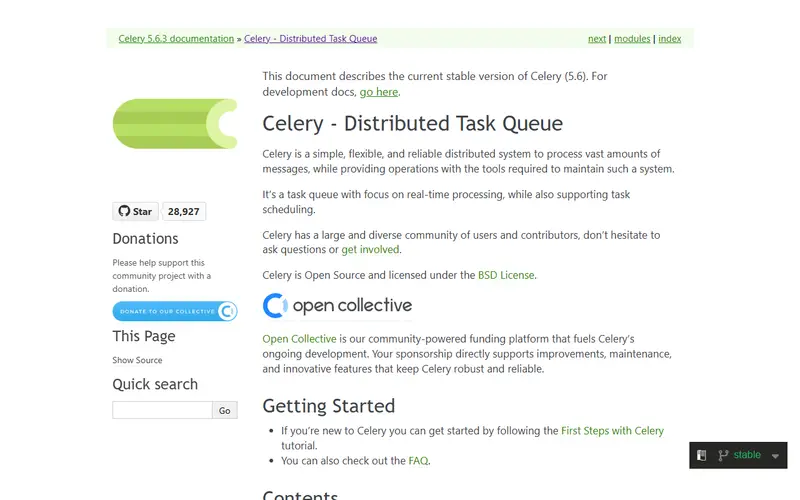Click Donate to our collective button
Viewport: 800px width, 500px height.
click(x=175, y=311)
